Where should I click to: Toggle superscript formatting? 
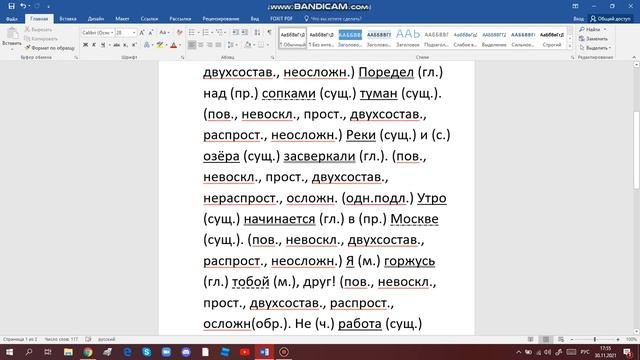click(134, 45)
